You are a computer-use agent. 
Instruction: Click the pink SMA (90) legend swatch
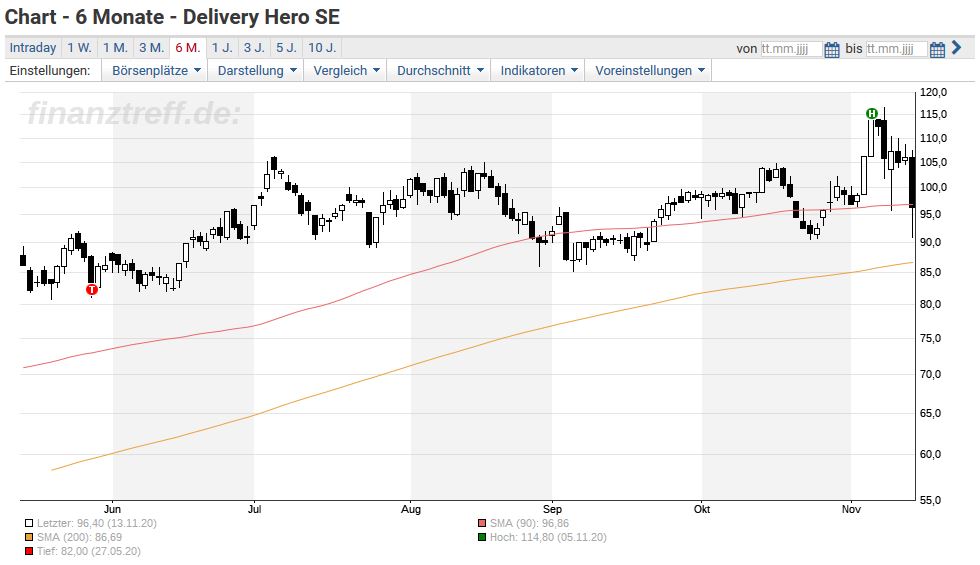482,524
